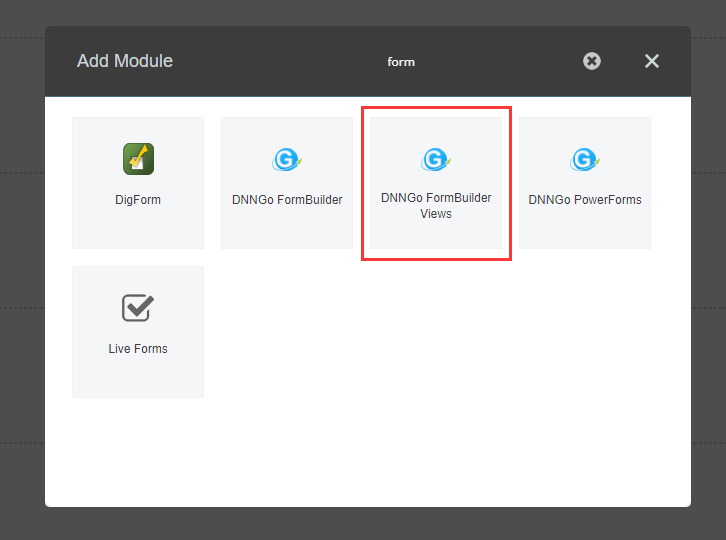Click the "DNNGo PowerForms" label
This screenshot has width=726, height=540.
[x=585, y=200]
